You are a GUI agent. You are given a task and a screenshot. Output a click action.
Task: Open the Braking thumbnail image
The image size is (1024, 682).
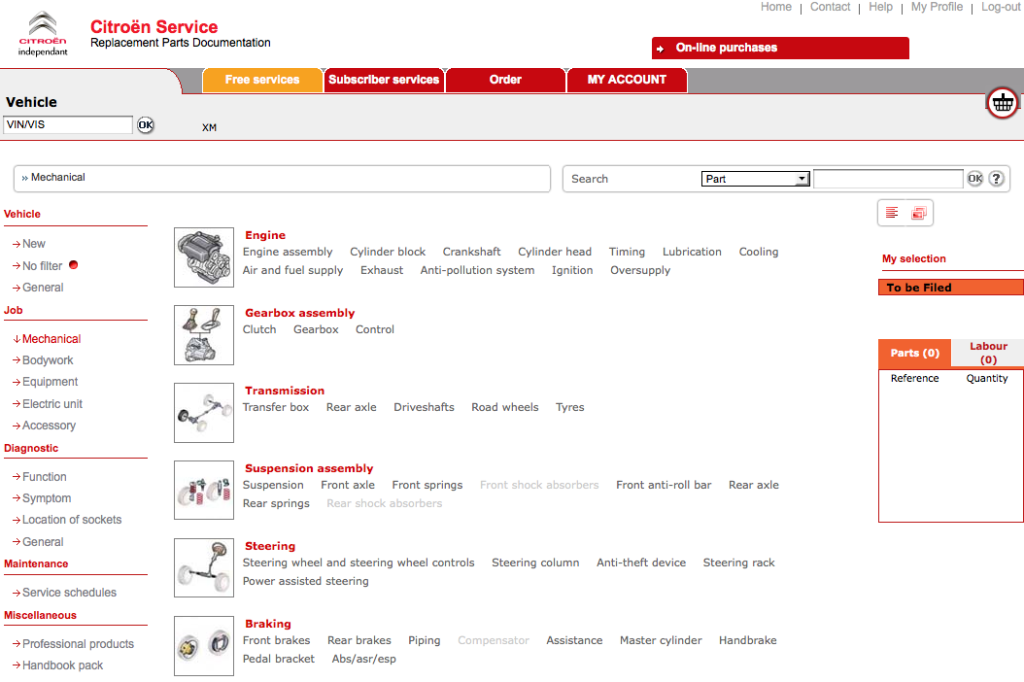click(204, 645)
